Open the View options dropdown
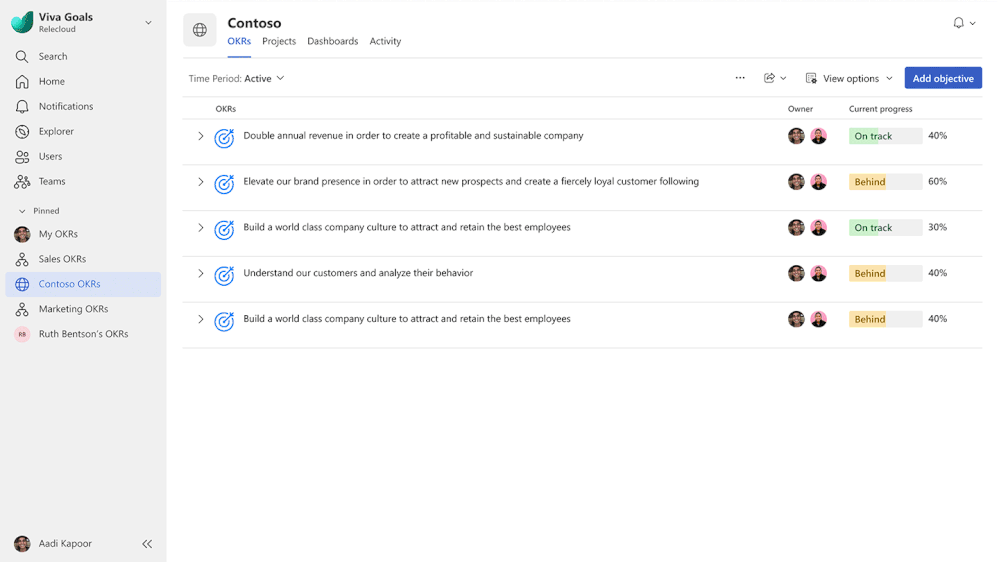 point(849,78)
